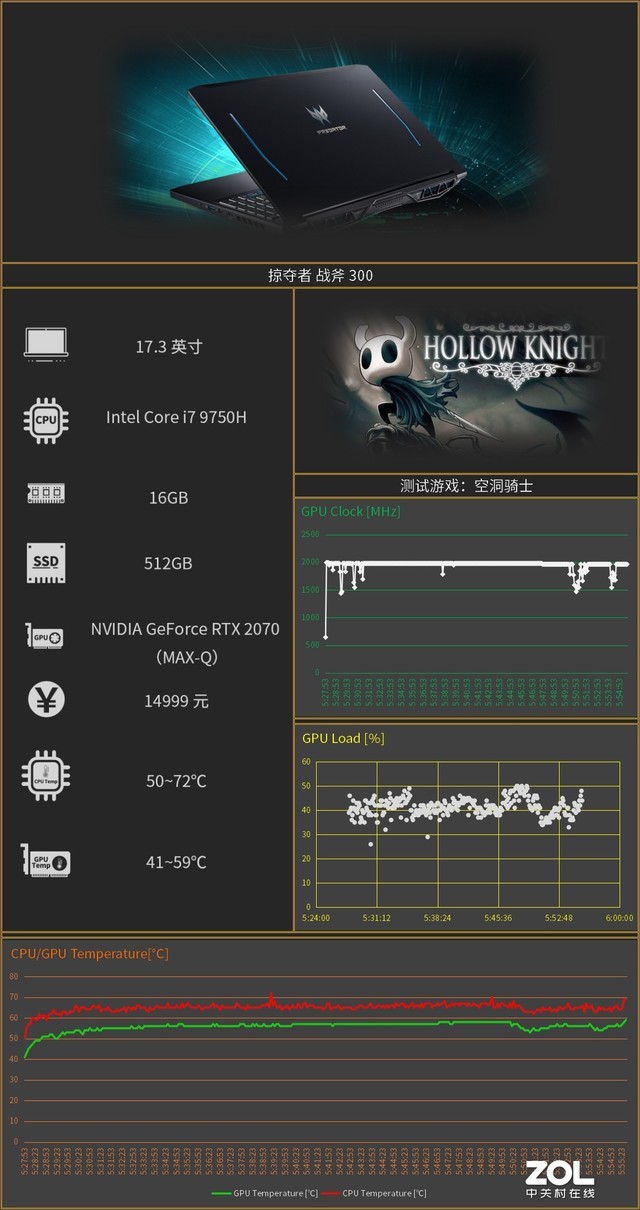The image size is (640, 1210).
Task: Click the 5:24:00 axis label on GPU Load
Action: click(x=317, y=917)
